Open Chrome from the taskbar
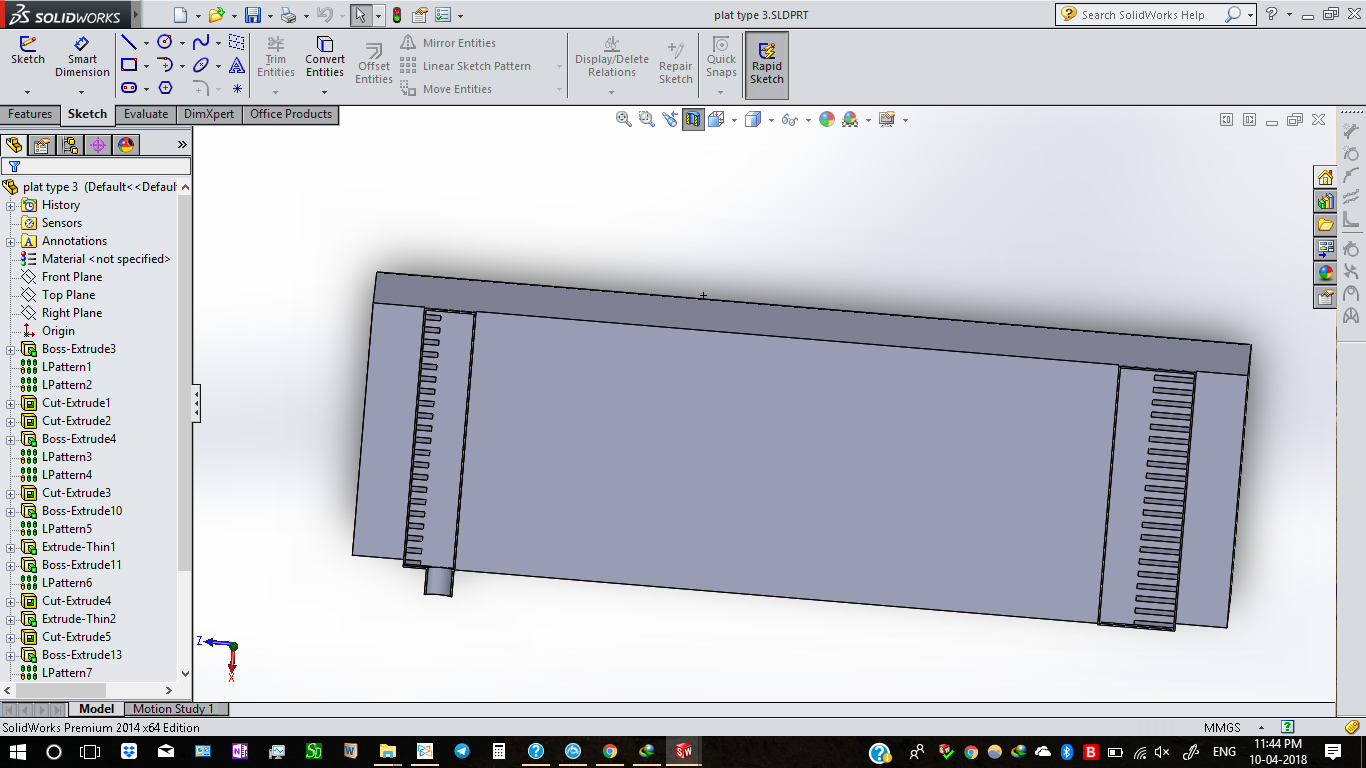The image size is (1366, 768). click(609, 751)
